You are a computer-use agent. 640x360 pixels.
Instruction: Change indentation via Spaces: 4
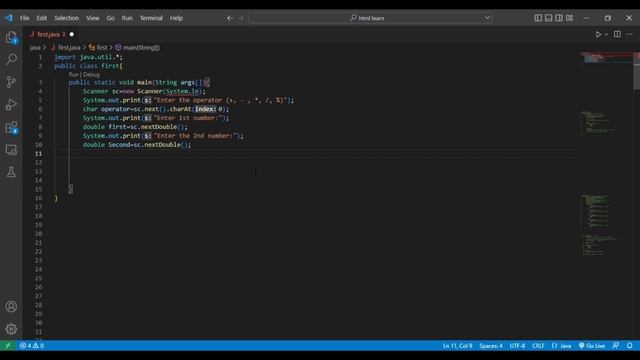(491, 346)
